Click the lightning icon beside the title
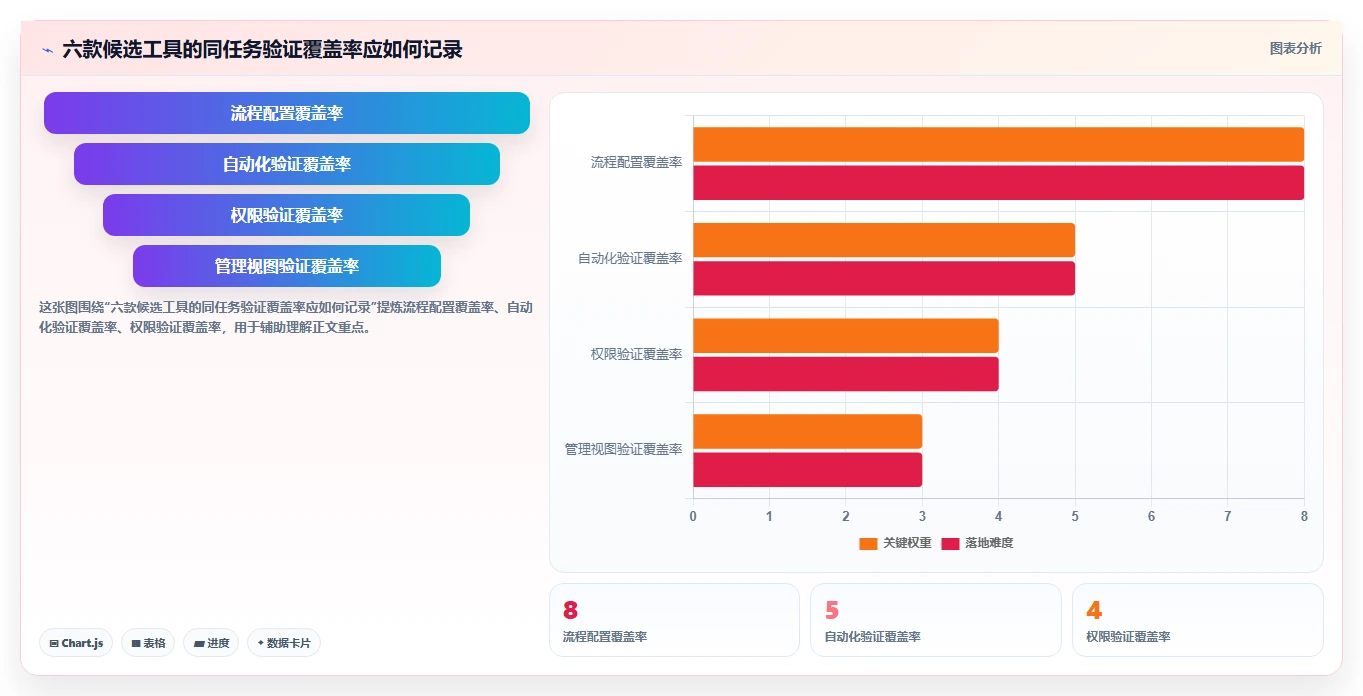This screenshot has height=696, width=1363. [x=47, y=50]
